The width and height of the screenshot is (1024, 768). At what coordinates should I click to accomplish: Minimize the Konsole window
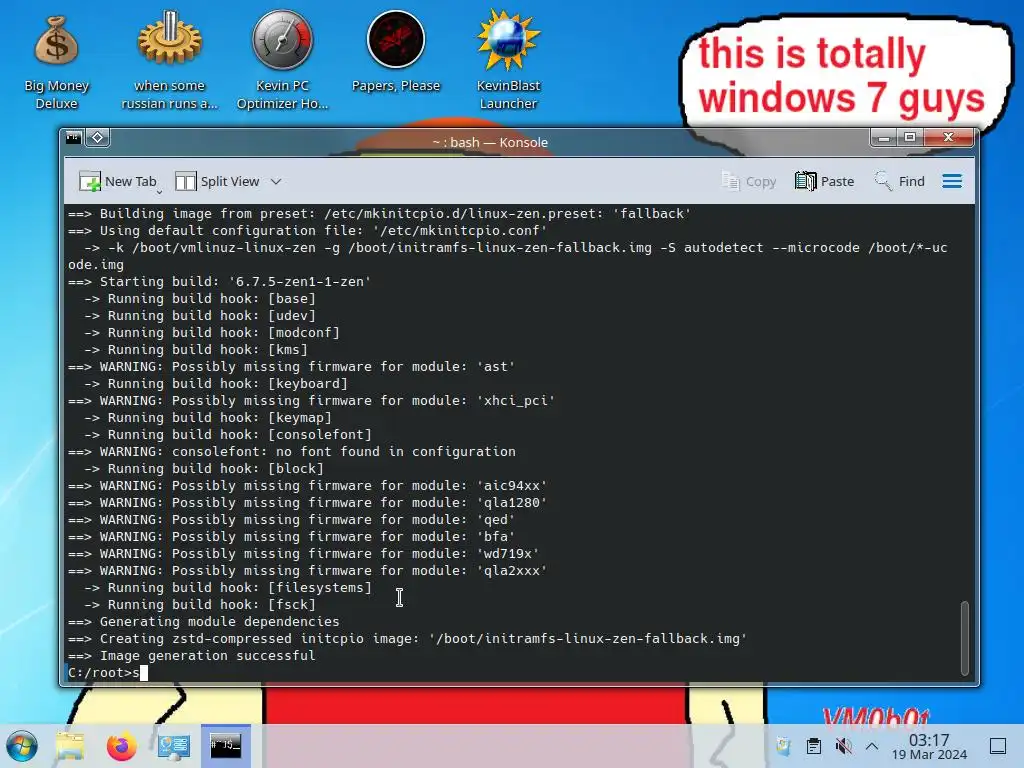(884, 138)
